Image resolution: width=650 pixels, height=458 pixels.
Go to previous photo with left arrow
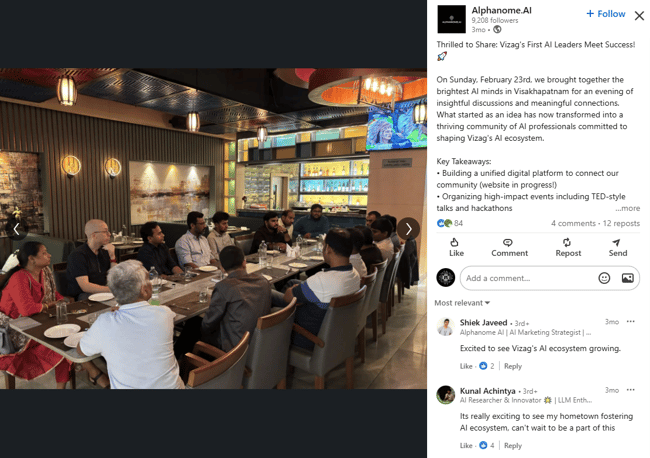[17, 229]
